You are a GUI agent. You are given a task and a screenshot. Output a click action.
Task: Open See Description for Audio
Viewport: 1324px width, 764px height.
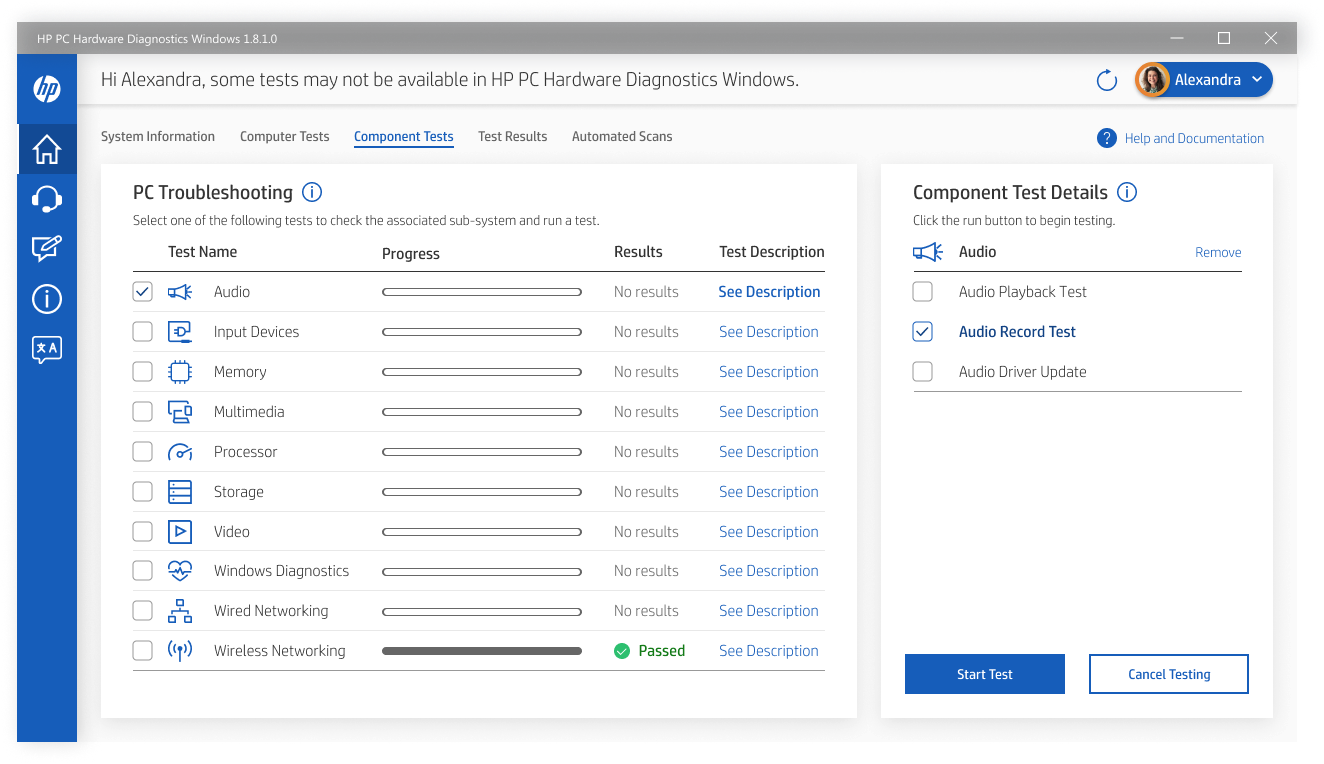770,292
